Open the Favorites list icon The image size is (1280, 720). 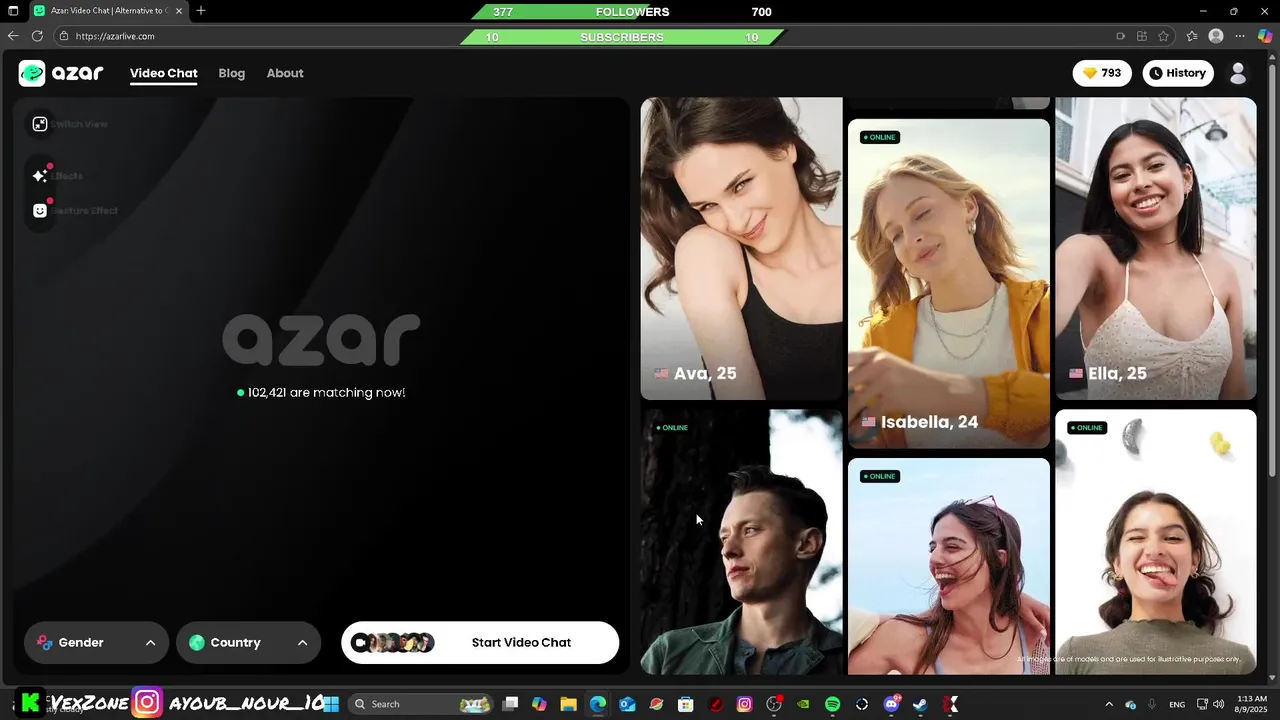click(x=1192, y=36)
